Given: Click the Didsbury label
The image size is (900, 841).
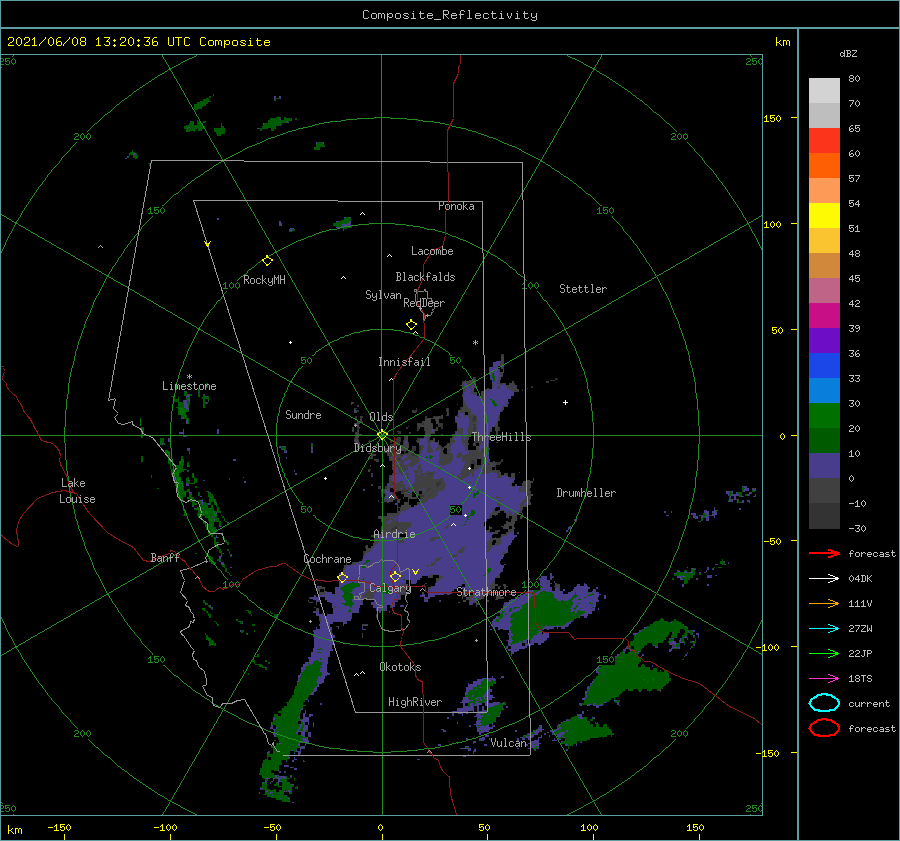Looking at the screenshot, I should (x=378, y=448).
